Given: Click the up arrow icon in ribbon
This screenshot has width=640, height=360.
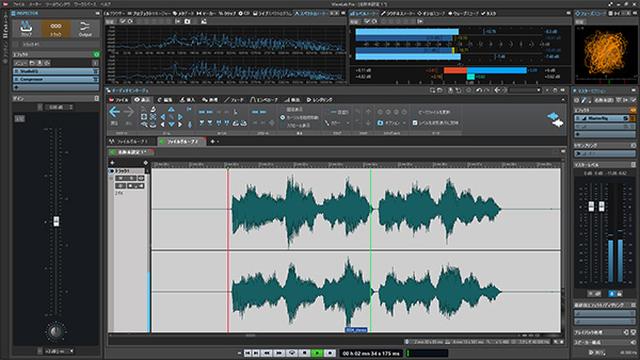Looking at the screenshot, I should click(369, 111).
